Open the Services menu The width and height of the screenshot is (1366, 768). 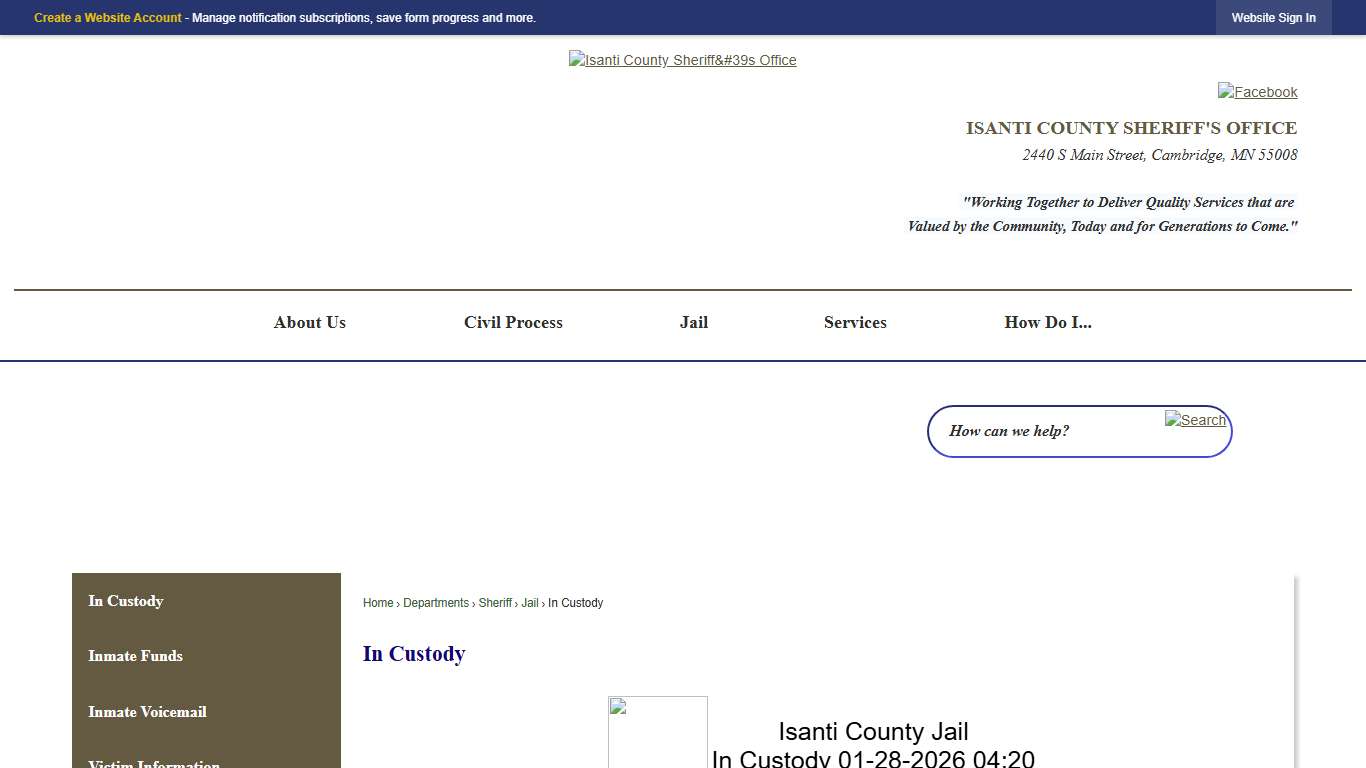855,322
